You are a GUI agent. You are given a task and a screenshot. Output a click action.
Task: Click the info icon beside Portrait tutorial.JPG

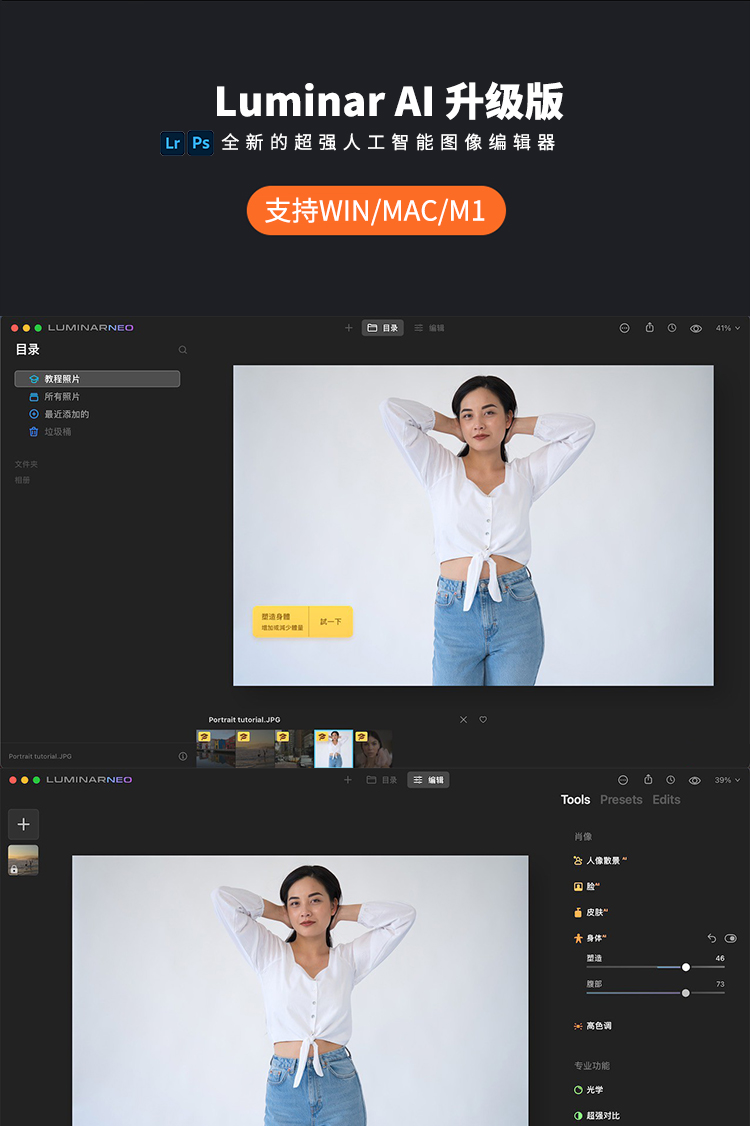[x=183, y=756]
